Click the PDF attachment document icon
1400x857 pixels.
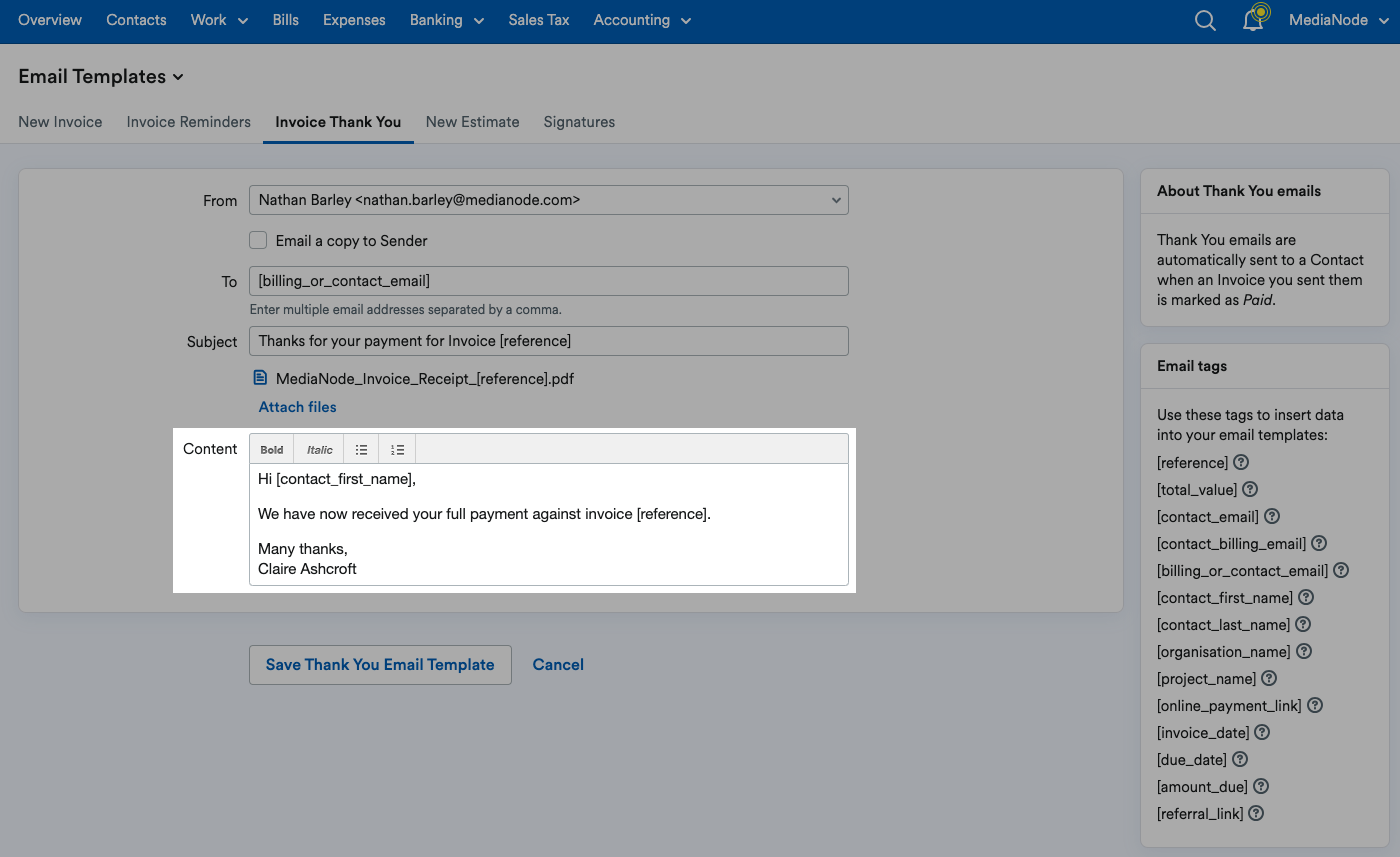260,378
